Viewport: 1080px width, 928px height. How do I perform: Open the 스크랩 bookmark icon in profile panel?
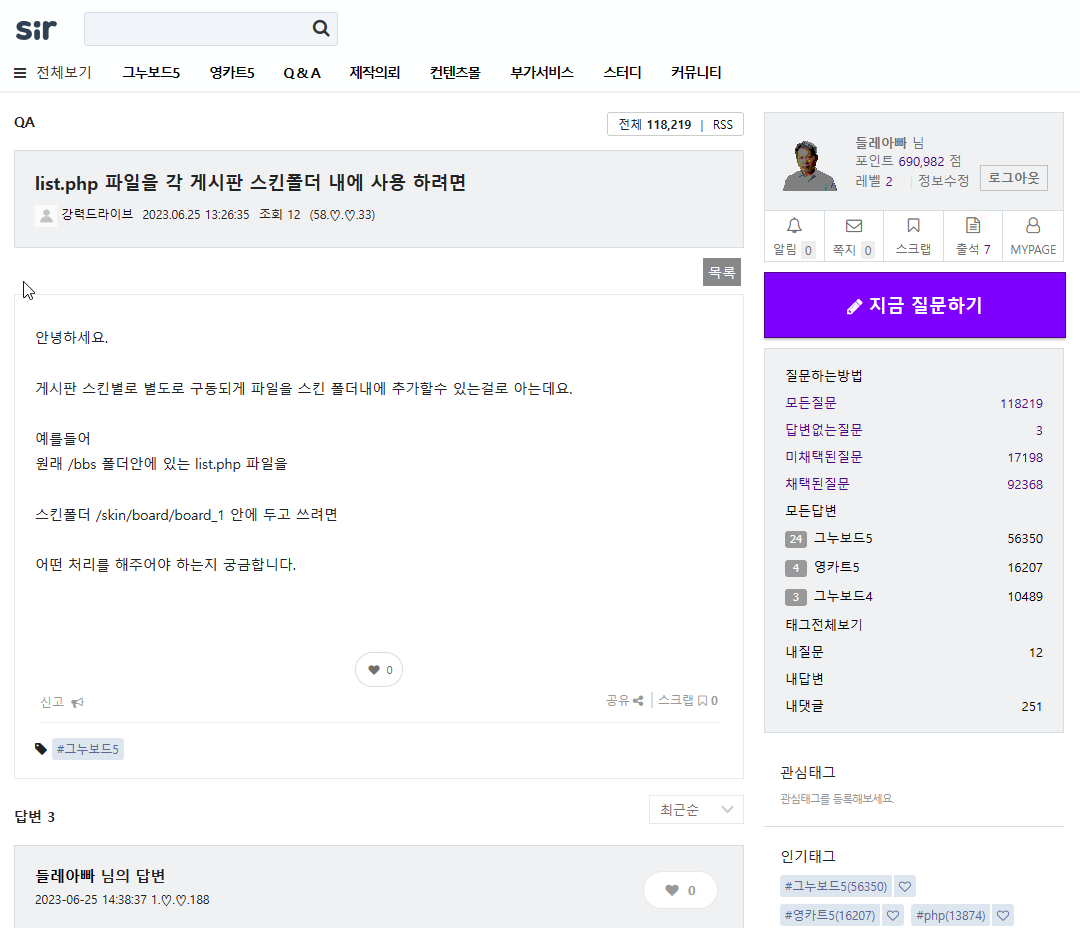(x=913, y=236)
